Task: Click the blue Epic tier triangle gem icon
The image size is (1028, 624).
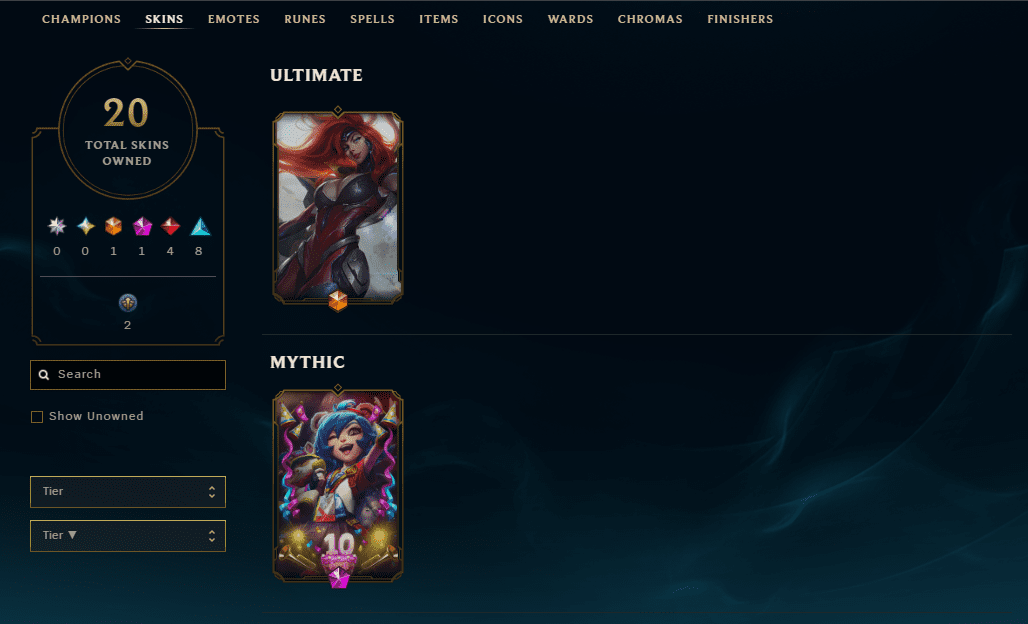Action: 200,226
